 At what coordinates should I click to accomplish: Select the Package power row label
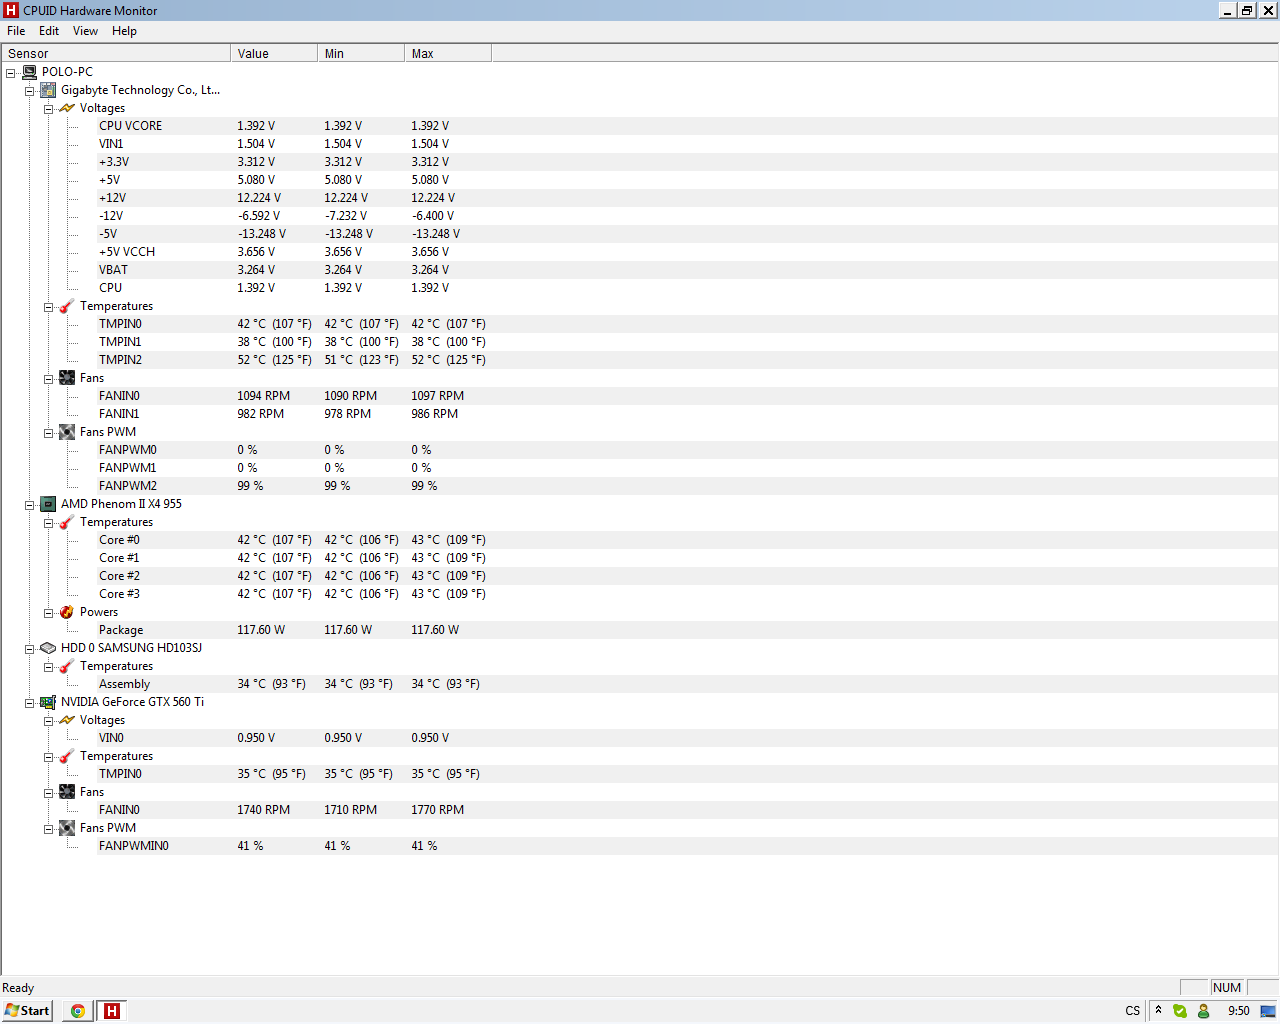pos(121,630)
